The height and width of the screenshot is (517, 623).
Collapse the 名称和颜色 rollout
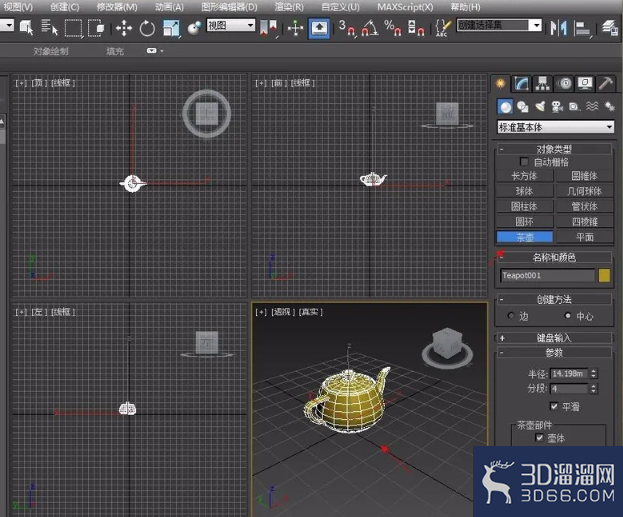pos(553,257)
